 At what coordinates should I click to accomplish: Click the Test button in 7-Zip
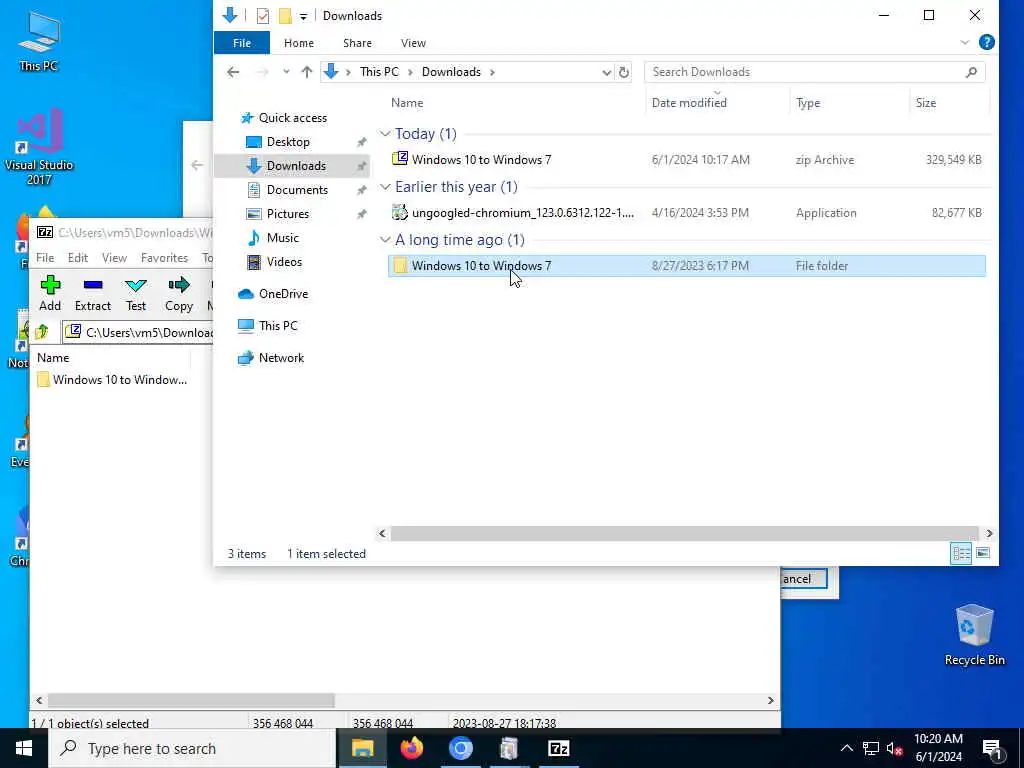(x=136, y=293)
